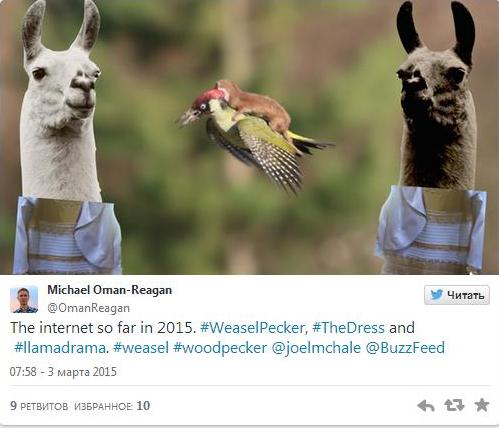The width and height of the screenshot is (499, 428).
Task: Follow the account via Читать button
Action: [x=457, y=295]
